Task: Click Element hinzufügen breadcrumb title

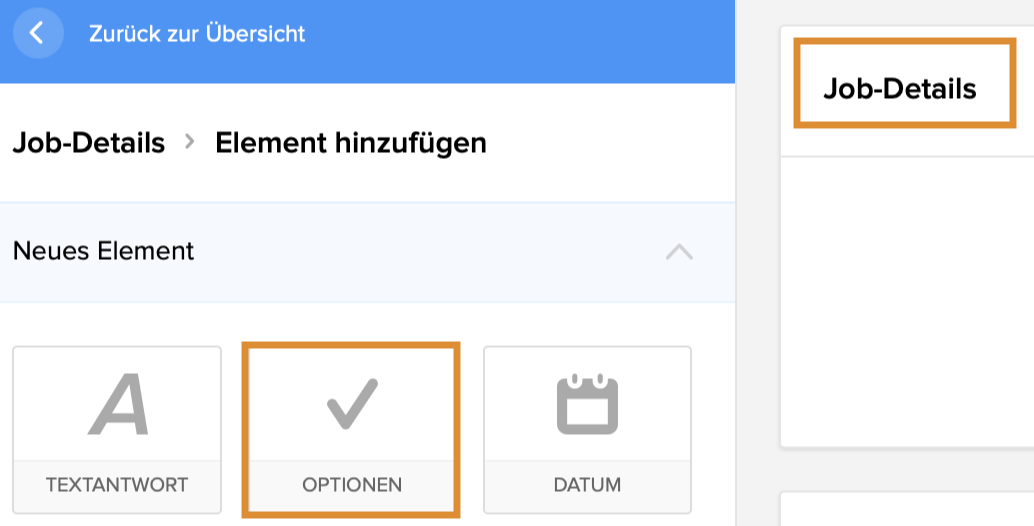Action: (x=351, y=143)
